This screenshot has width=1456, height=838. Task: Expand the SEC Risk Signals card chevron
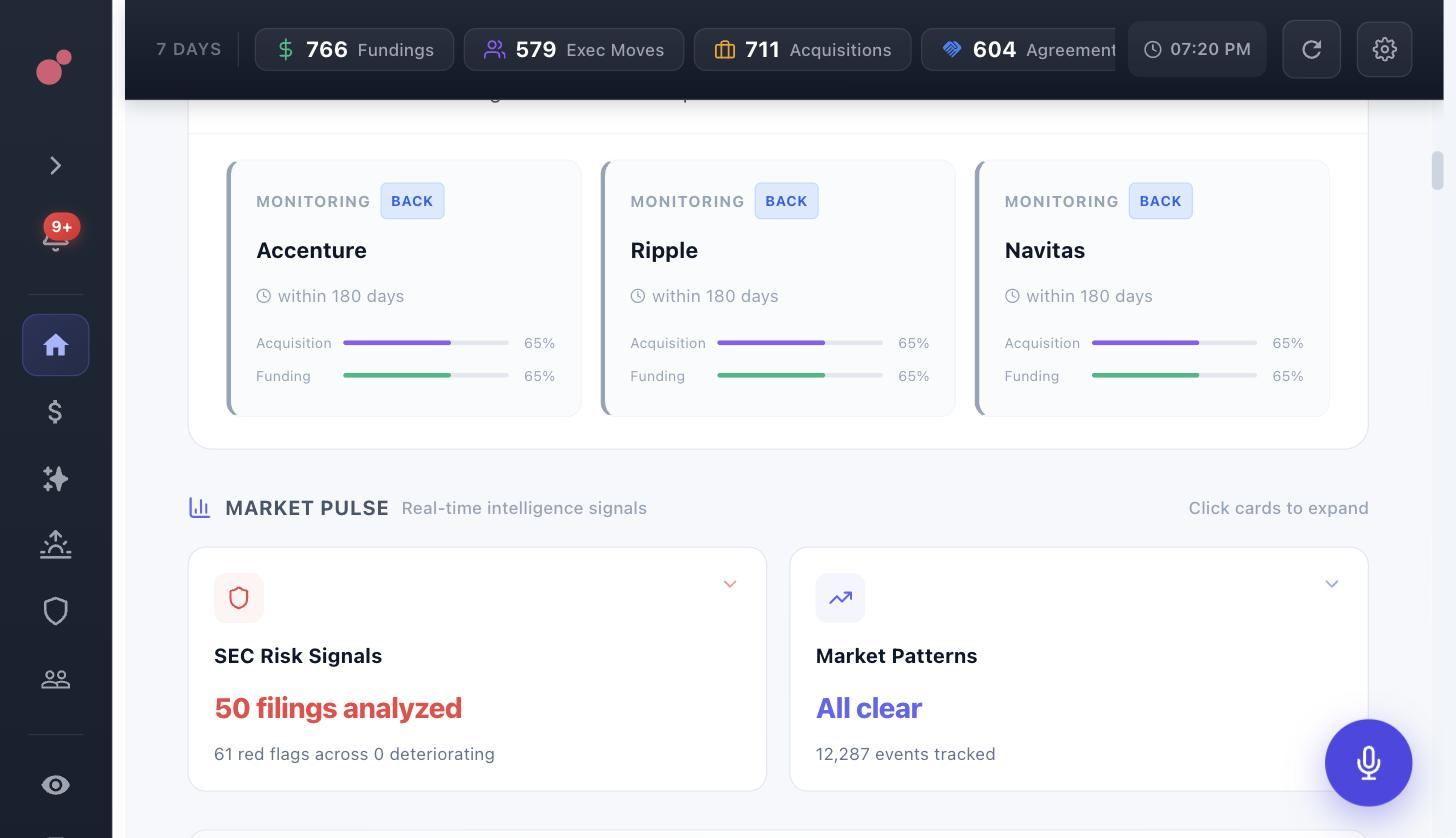[730, 584]
